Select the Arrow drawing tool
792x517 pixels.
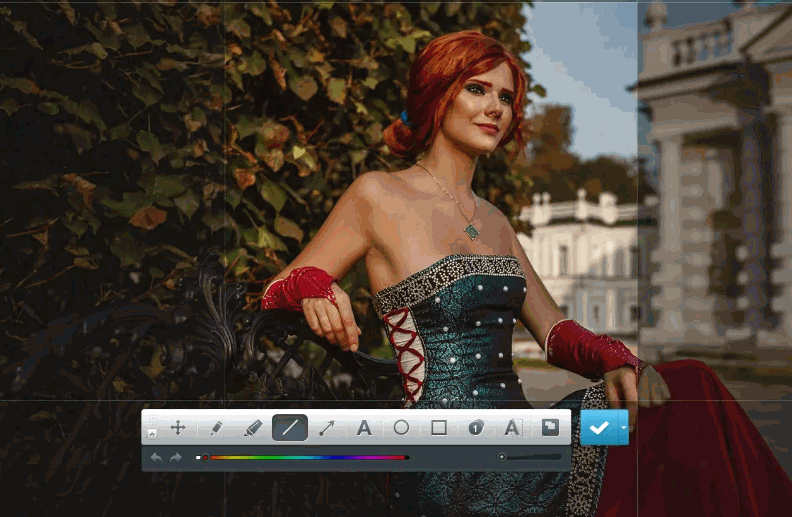pos(327,428)
